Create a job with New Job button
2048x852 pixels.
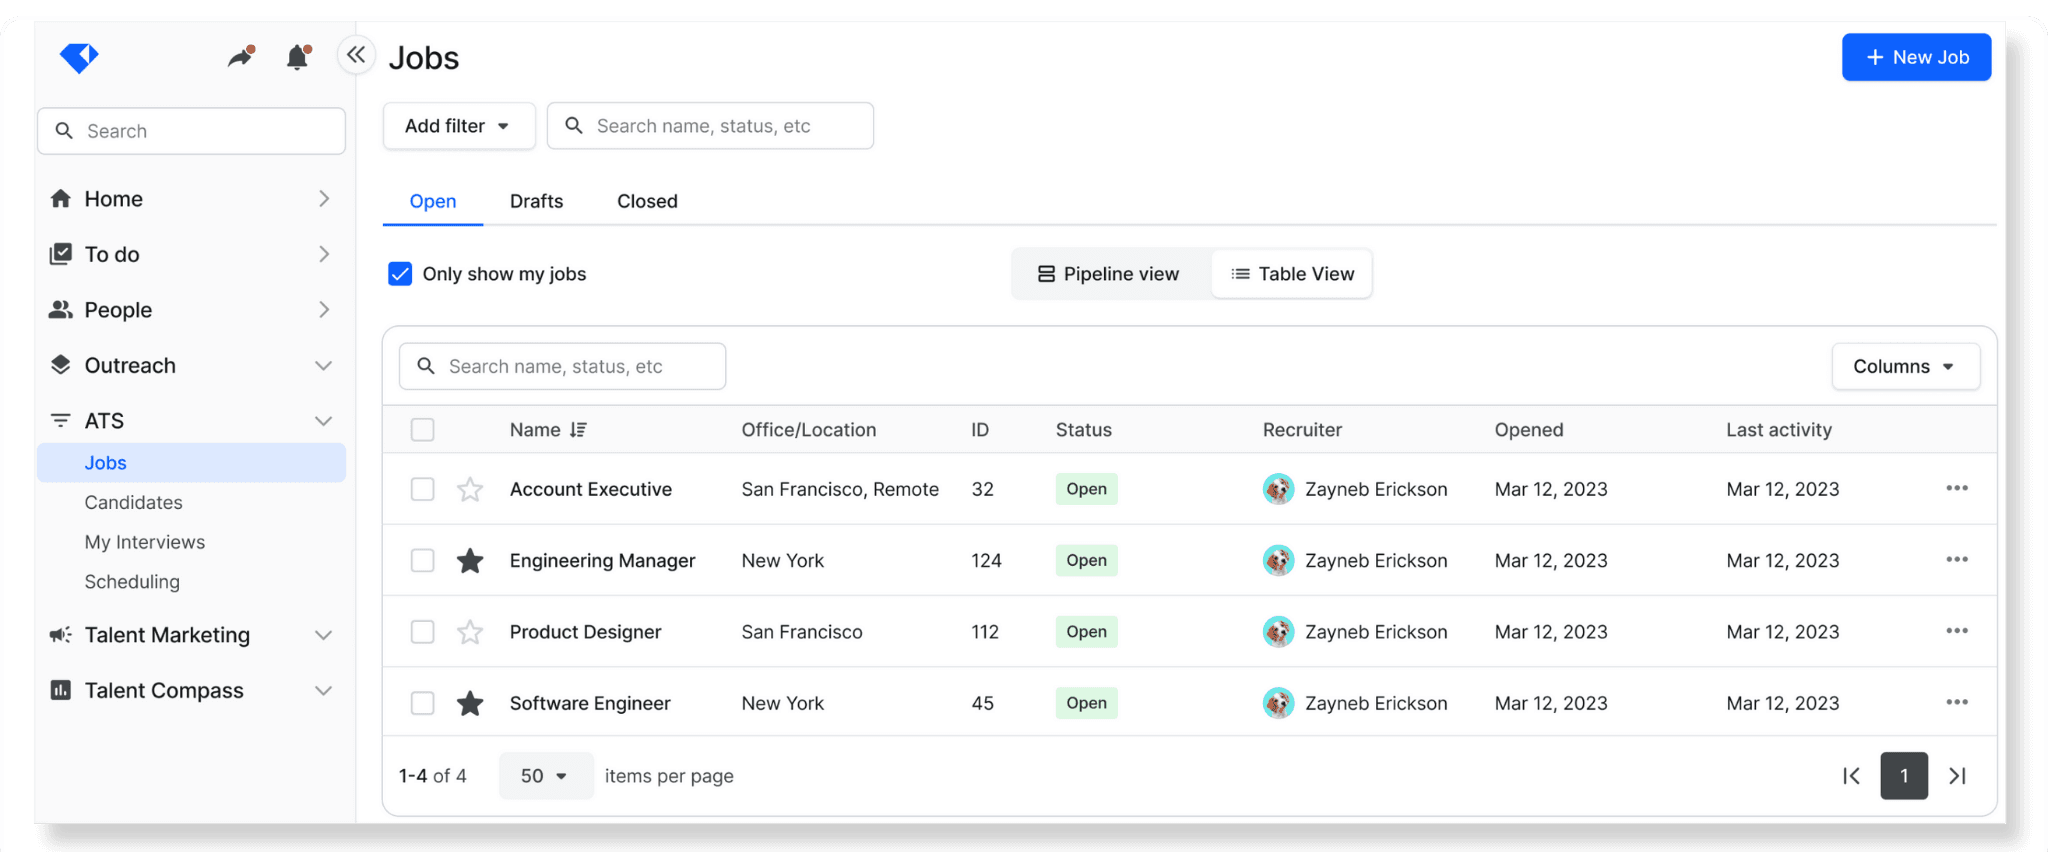[x=1916, y=58]
